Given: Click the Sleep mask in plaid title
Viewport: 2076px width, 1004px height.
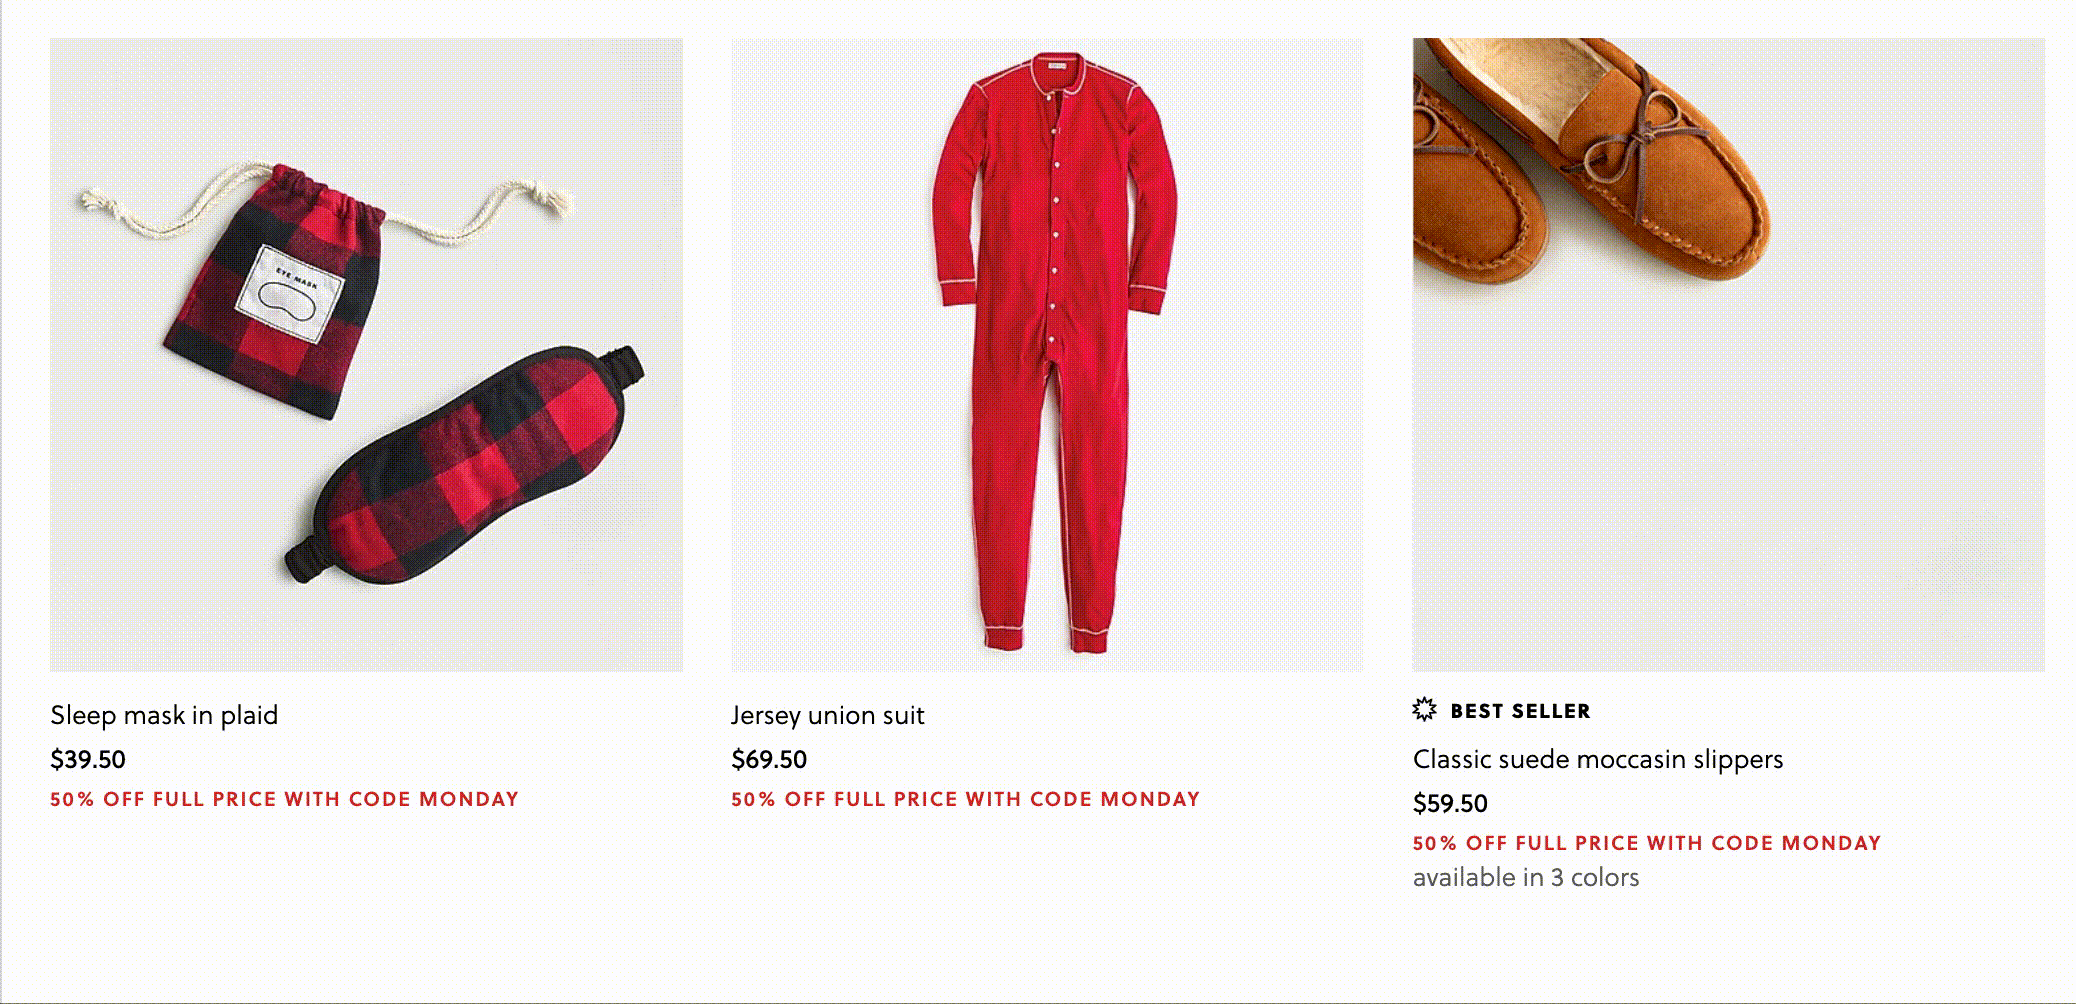Looking at the screenshot, I should coord(164,715).
